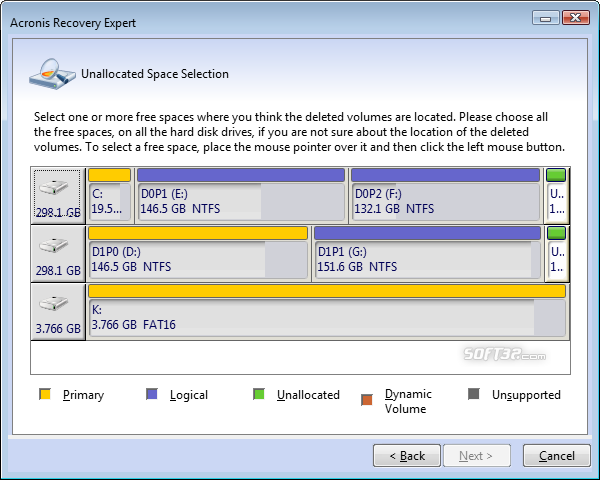This screenshot has width=600, height=480.
Task: Click the gray Unsupported legend swatch
Action: pos(474,394)
